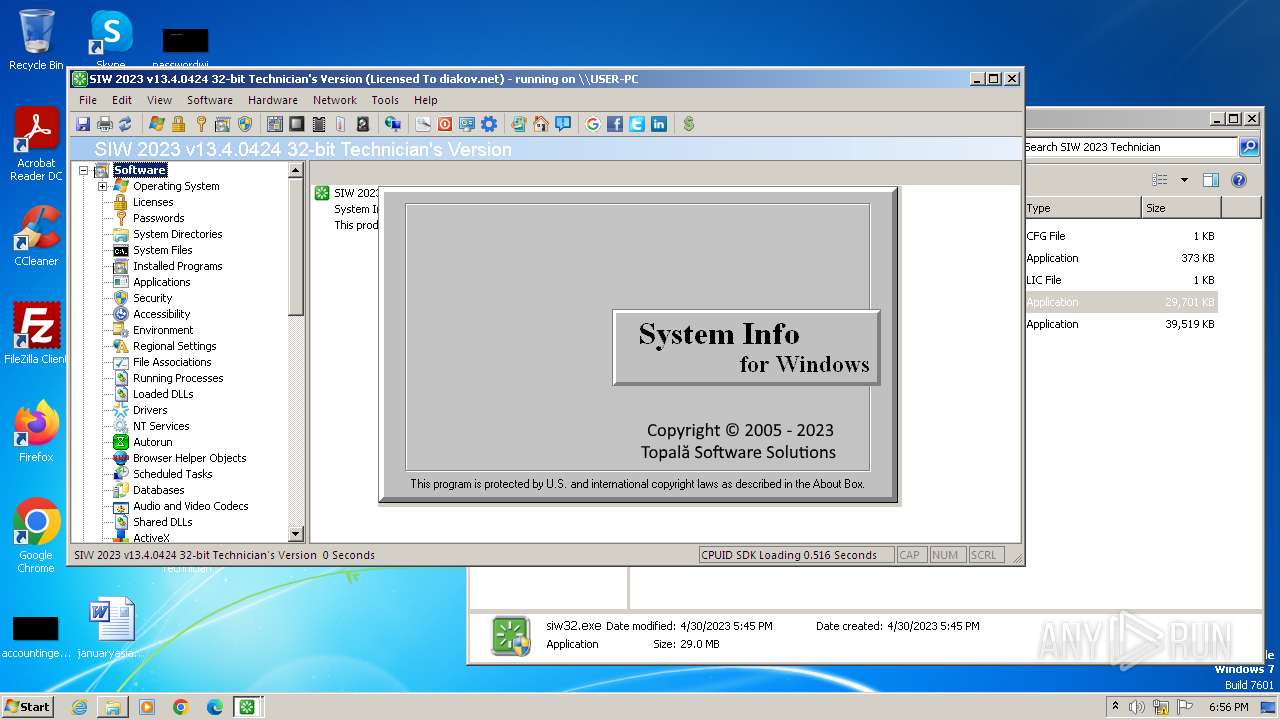This screenshot has width=1280, height=720.
Task: Show hidden tray icons arrow
Action: coord(1115,706)
